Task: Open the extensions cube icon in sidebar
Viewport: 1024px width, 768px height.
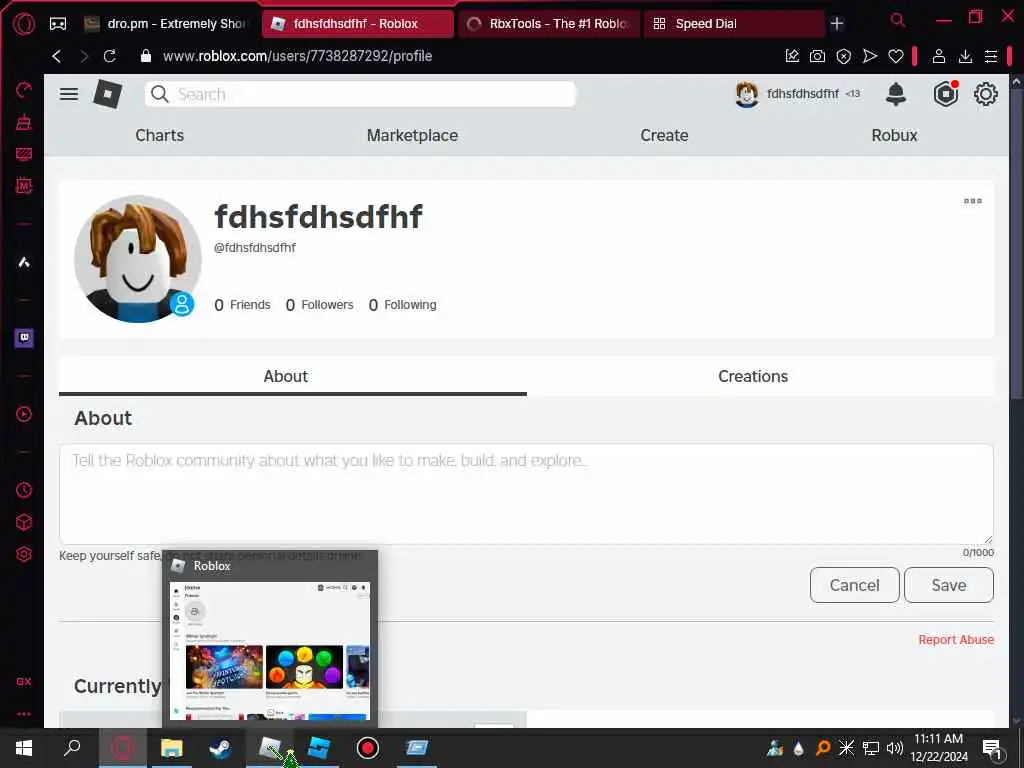Action: 24,522
